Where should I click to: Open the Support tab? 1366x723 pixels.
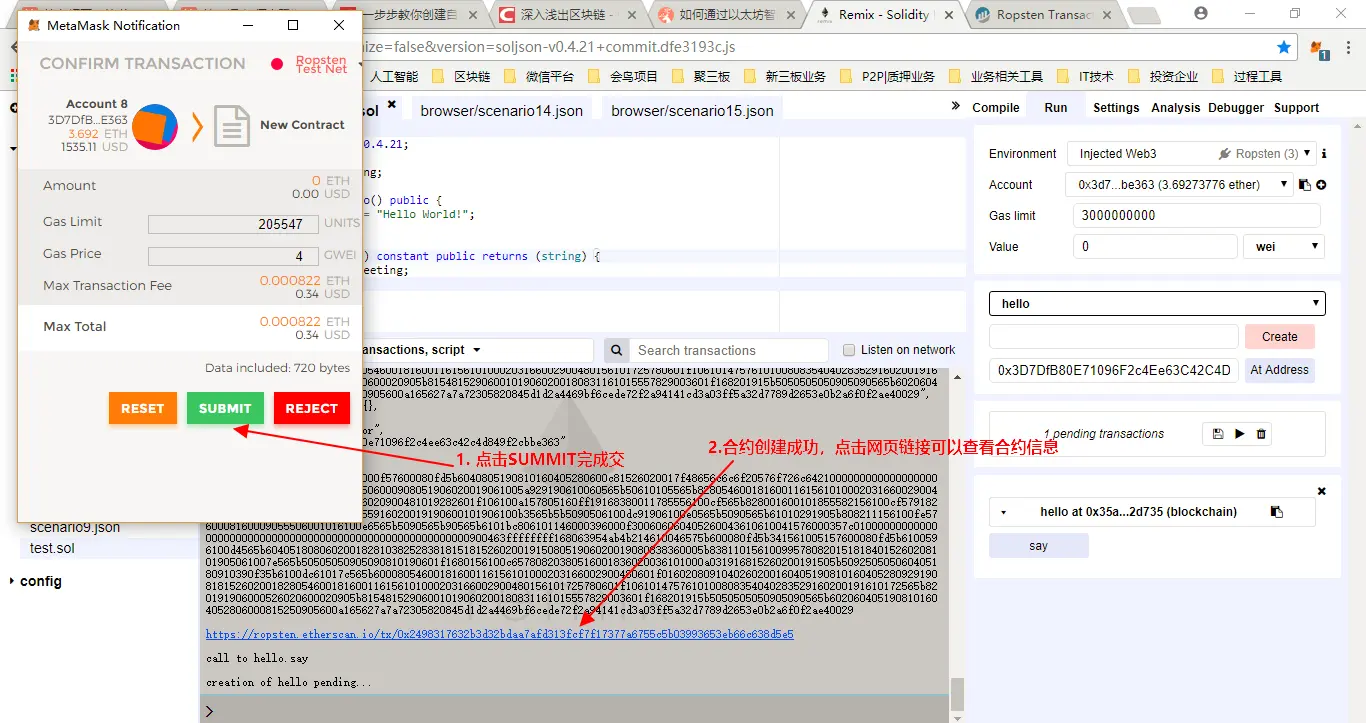(x=1296, y=107)
